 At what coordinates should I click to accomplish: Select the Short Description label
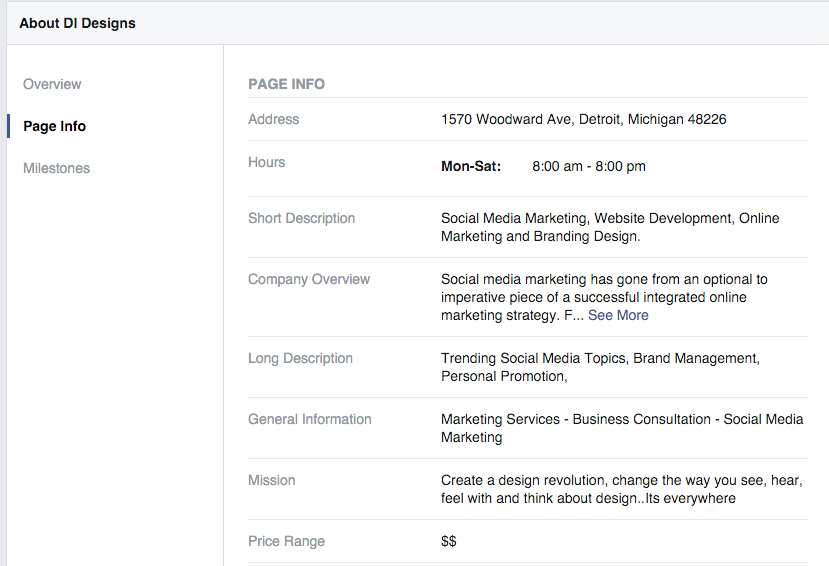pos(301,218)
